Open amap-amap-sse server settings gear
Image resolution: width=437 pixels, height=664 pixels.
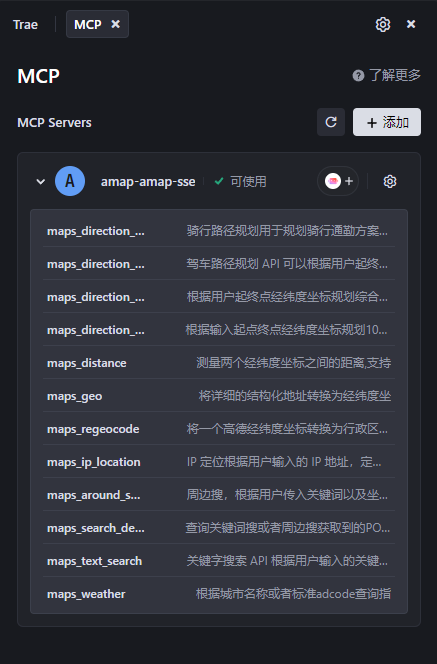pyautogui.click(x=390, y=182)
